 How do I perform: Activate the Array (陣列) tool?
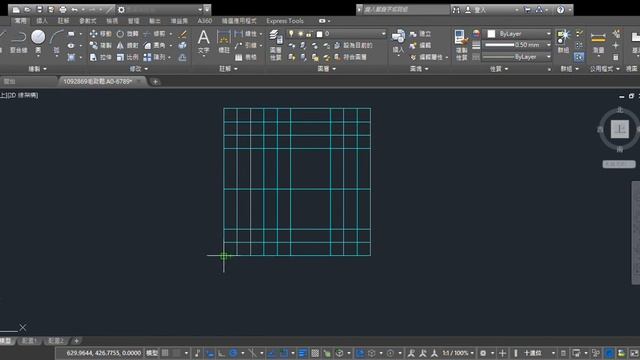click(x=155, y=57)
